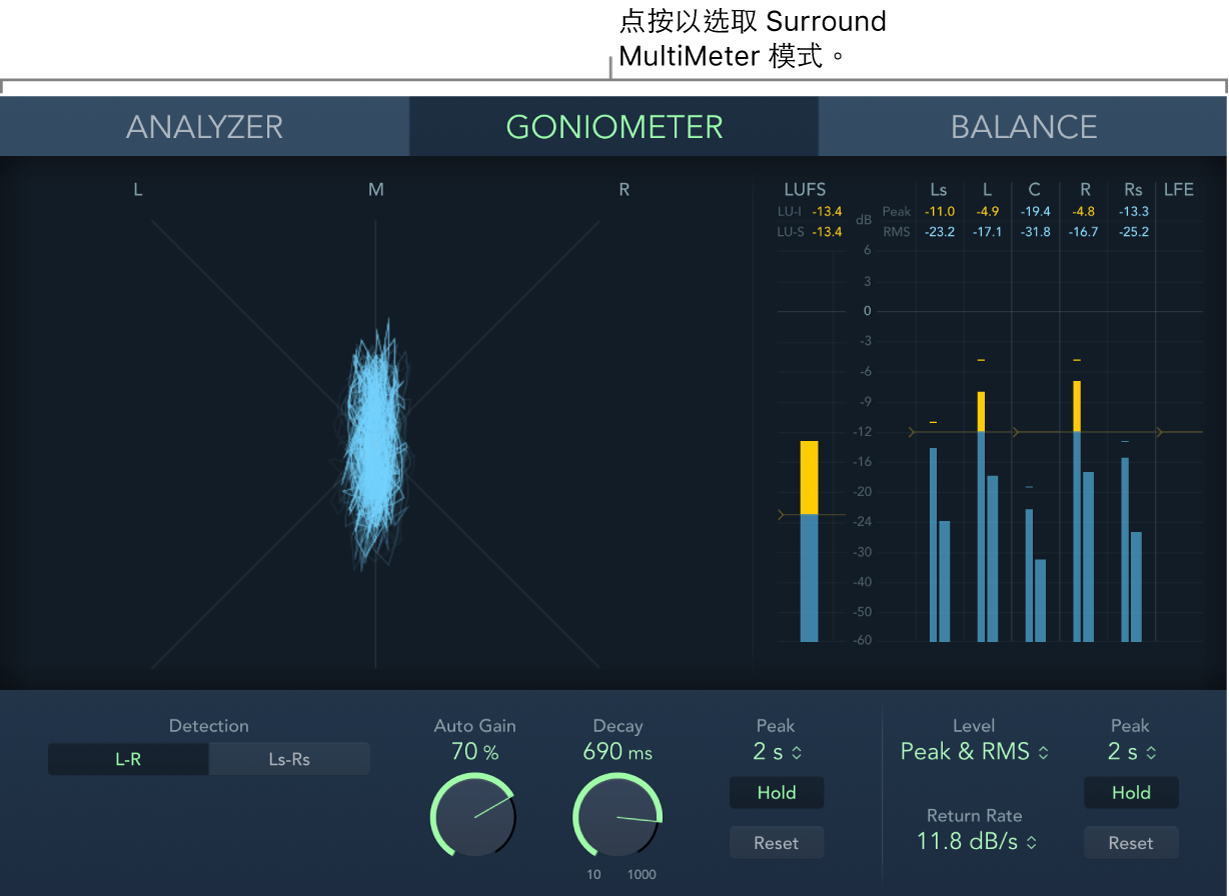1229x896 pixels.
Task: Select the GONIOMETER tab
Action: [614, 127]
